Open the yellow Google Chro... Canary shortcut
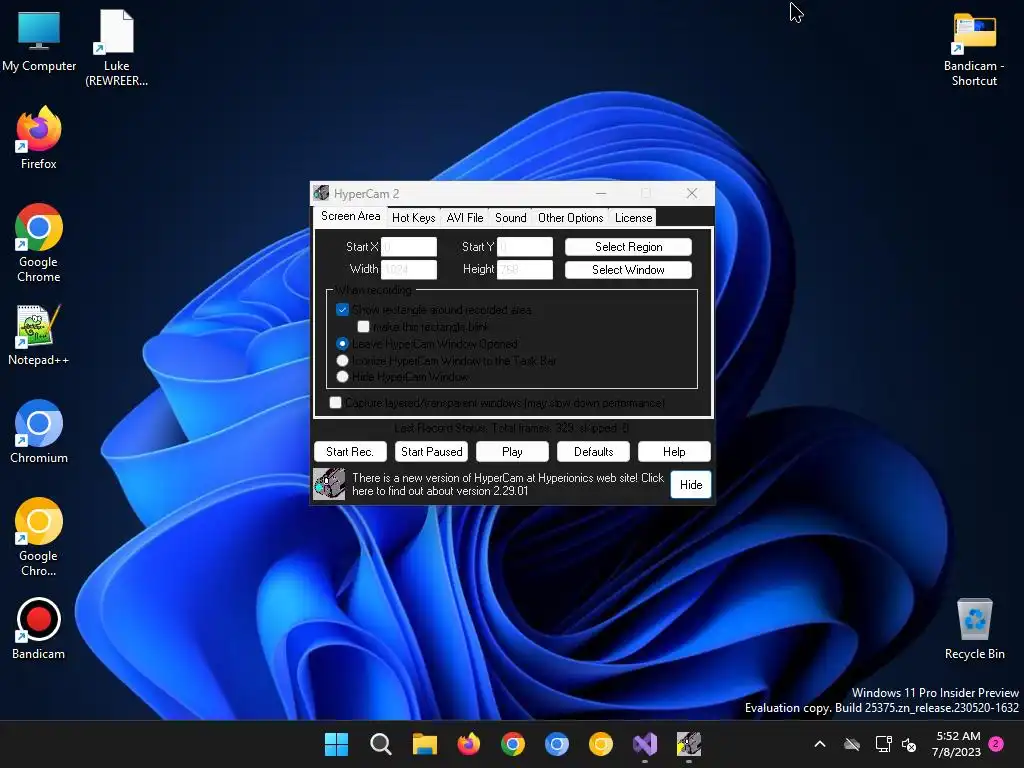 (x=39, y=537)
